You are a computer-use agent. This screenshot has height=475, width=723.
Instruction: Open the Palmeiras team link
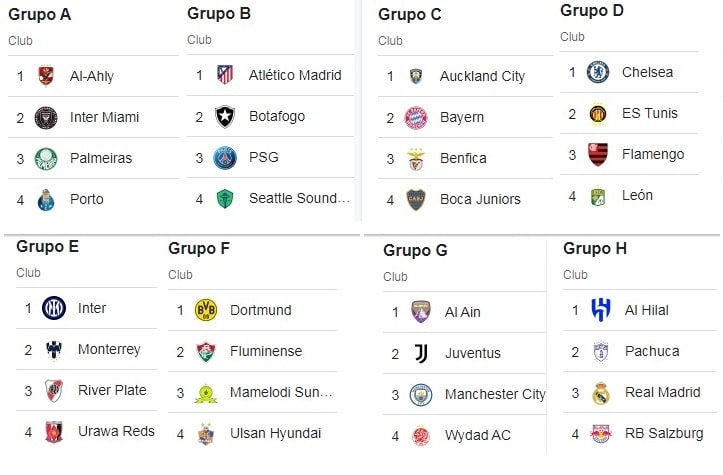click(x=101, y=159)
